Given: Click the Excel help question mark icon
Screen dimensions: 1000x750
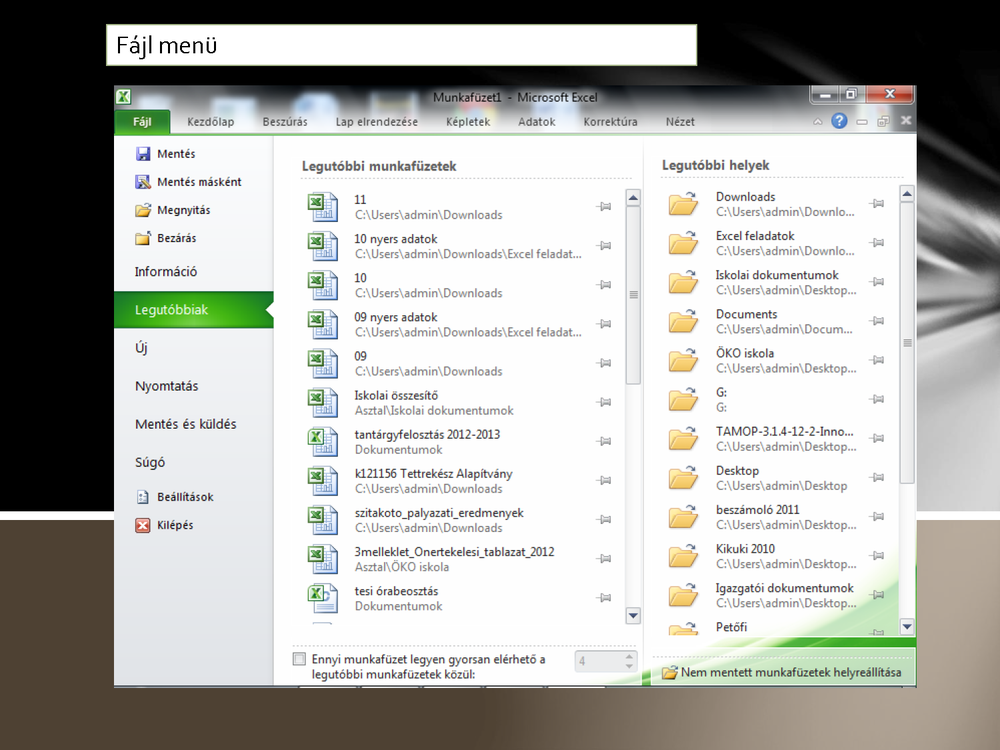Looking at the screenshot, I should click(x=839, y=121).
